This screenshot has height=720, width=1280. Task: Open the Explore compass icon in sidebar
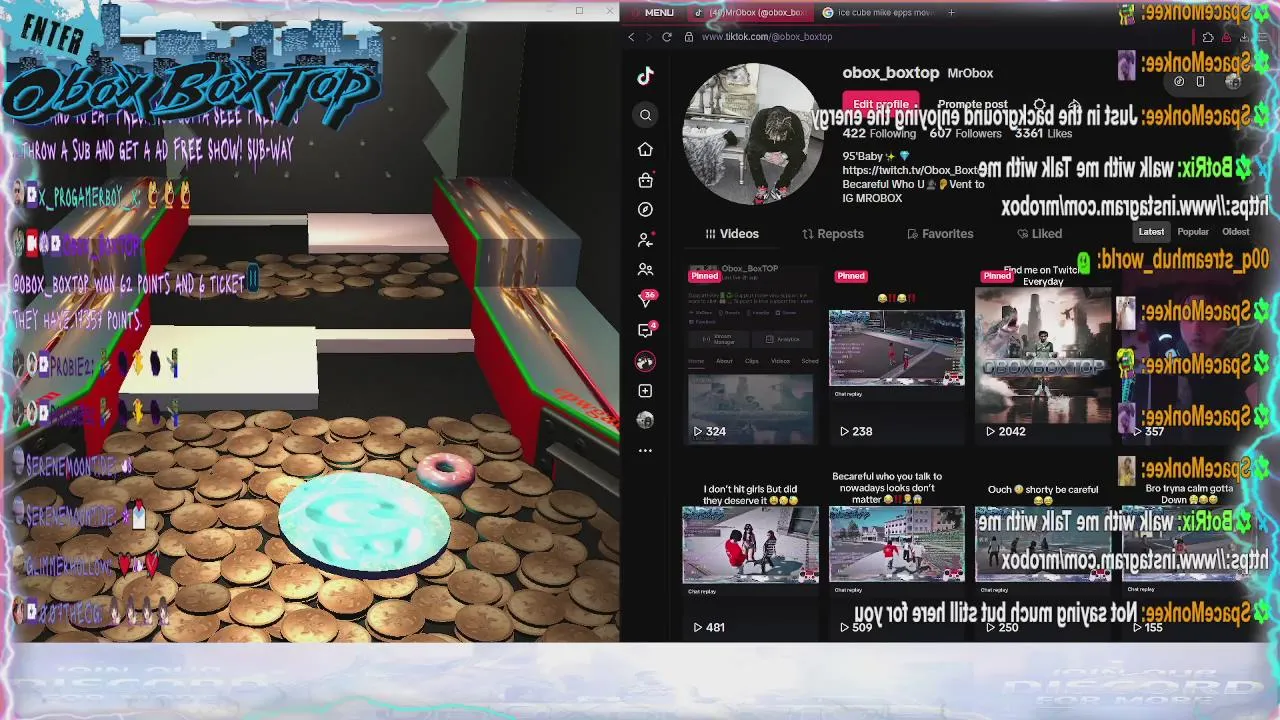point(645,210)
